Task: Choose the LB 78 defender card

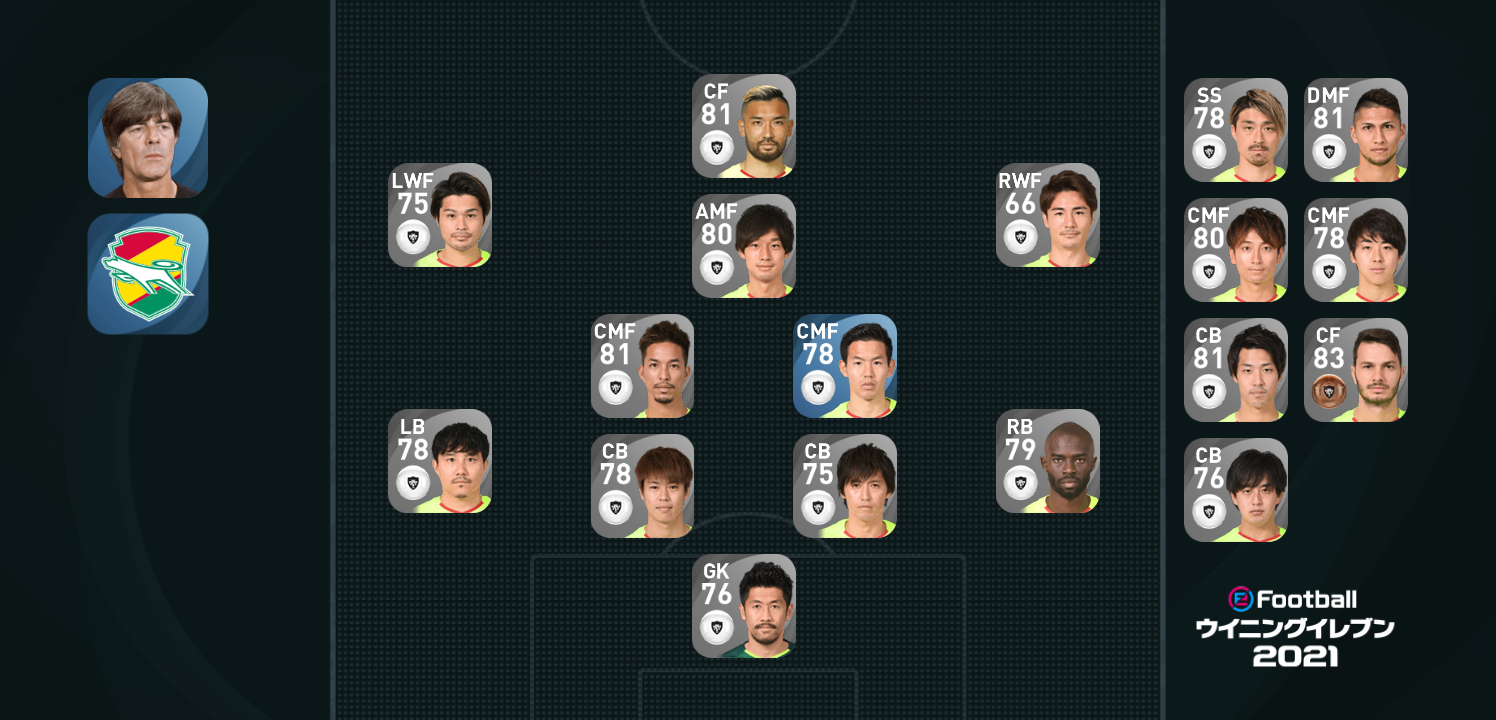Action: [x=440, y=461]
